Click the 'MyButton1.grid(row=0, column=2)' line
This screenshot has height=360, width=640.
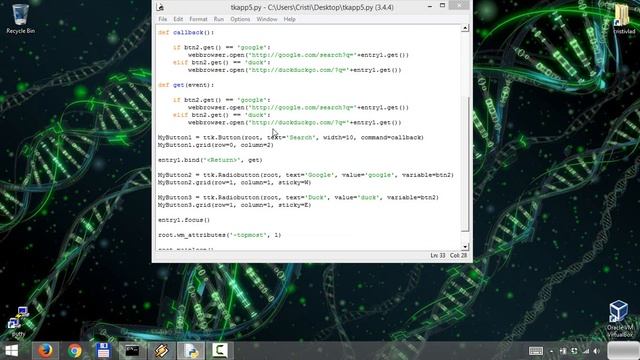(216, 145)
